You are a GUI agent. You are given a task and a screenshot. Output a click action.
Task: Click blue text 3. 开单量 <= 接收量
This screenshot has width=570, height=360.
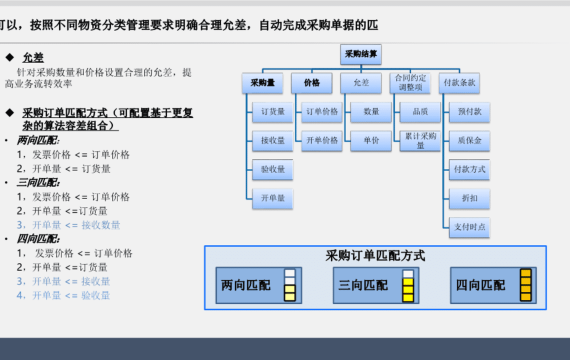[x=63, y=281]
